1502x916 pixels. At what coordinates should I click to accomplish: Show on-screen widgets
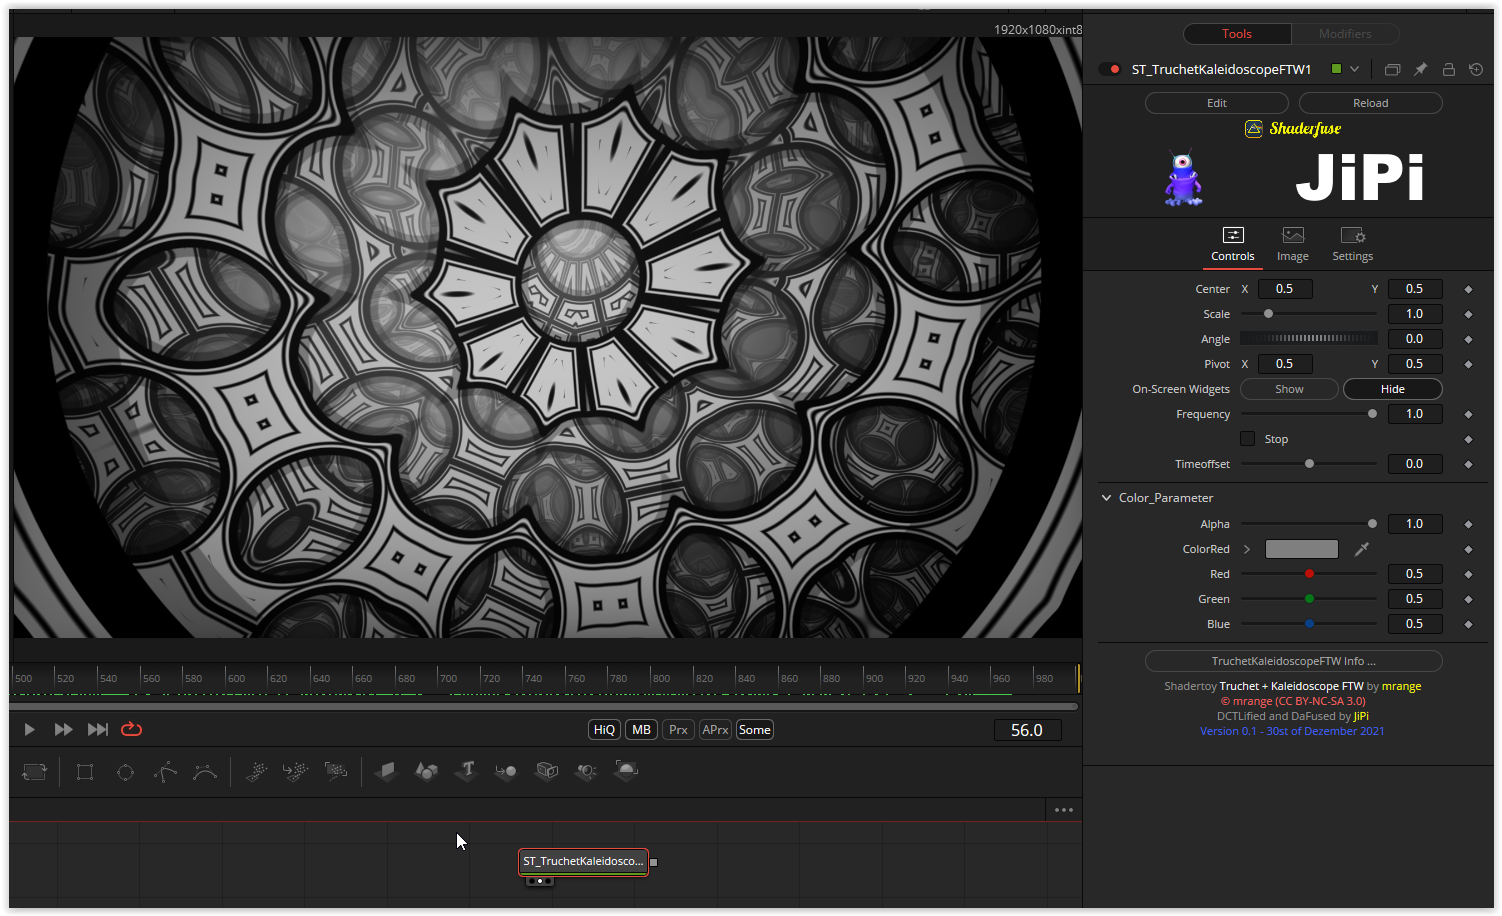coord(1289,389)
